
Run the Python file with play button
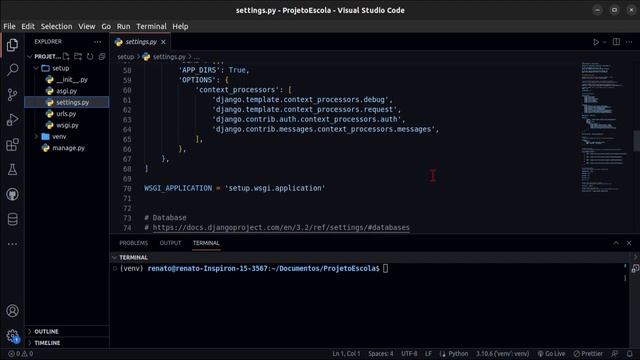tap(596, 42)
